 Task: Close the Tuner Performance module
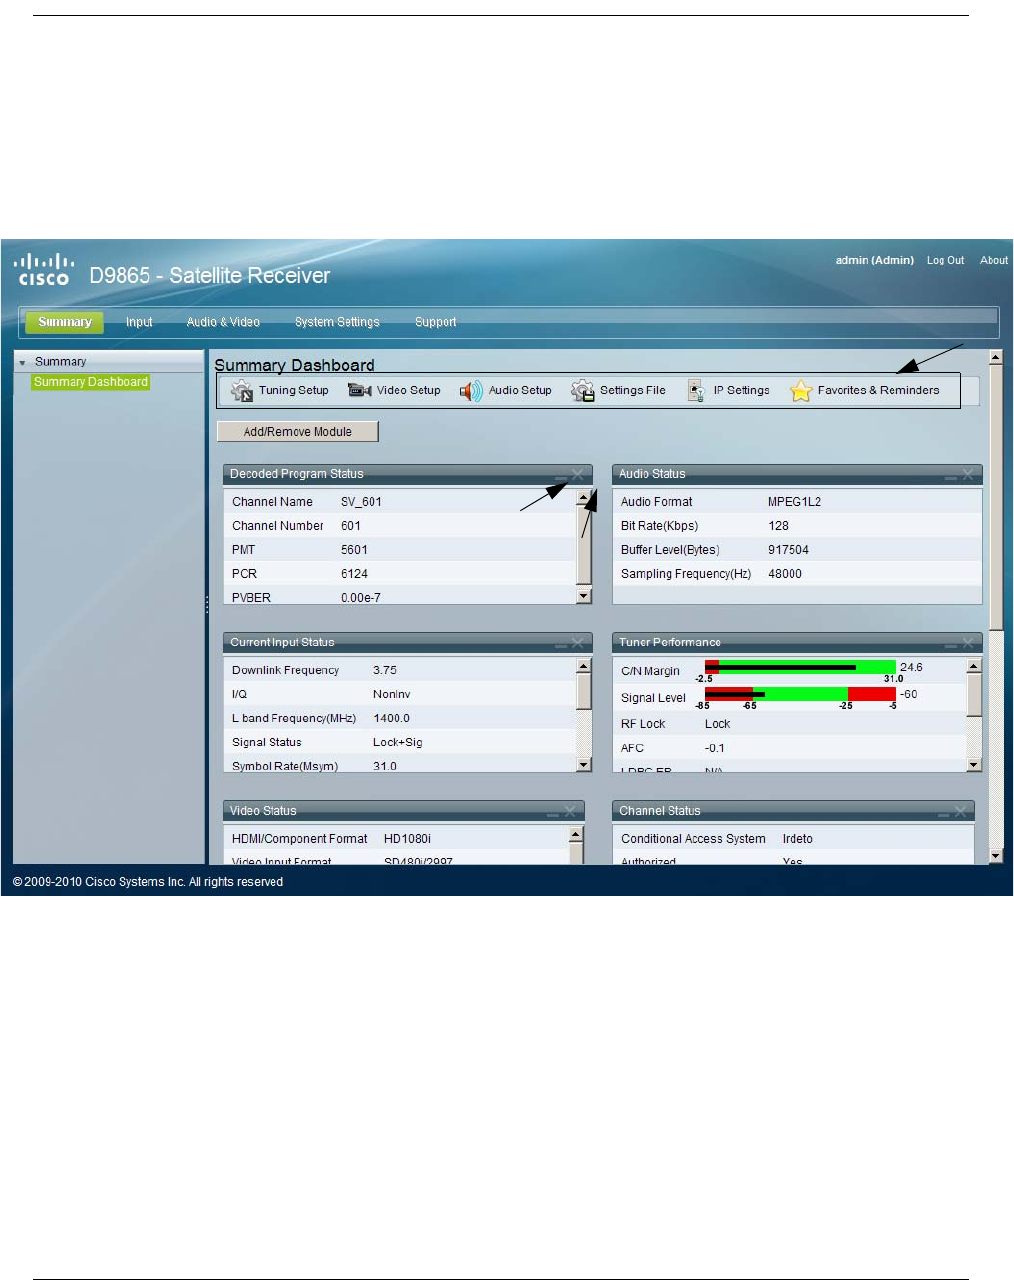[967, 643]
